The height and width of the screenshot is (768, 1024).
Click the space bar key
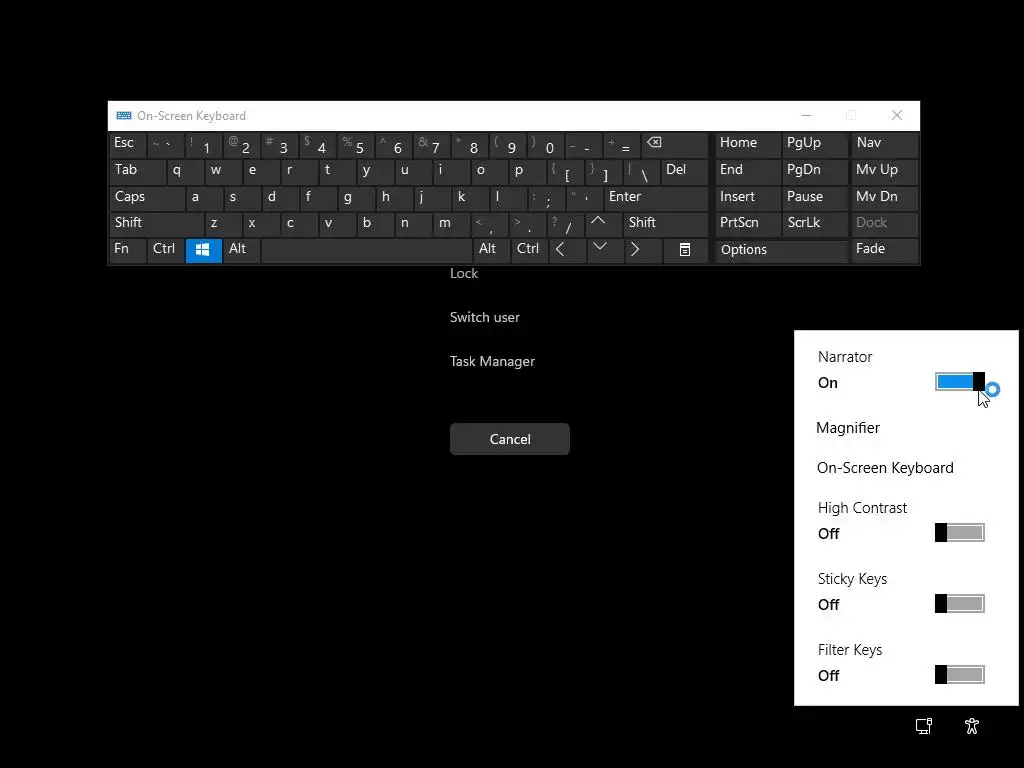tap(366, 250)
